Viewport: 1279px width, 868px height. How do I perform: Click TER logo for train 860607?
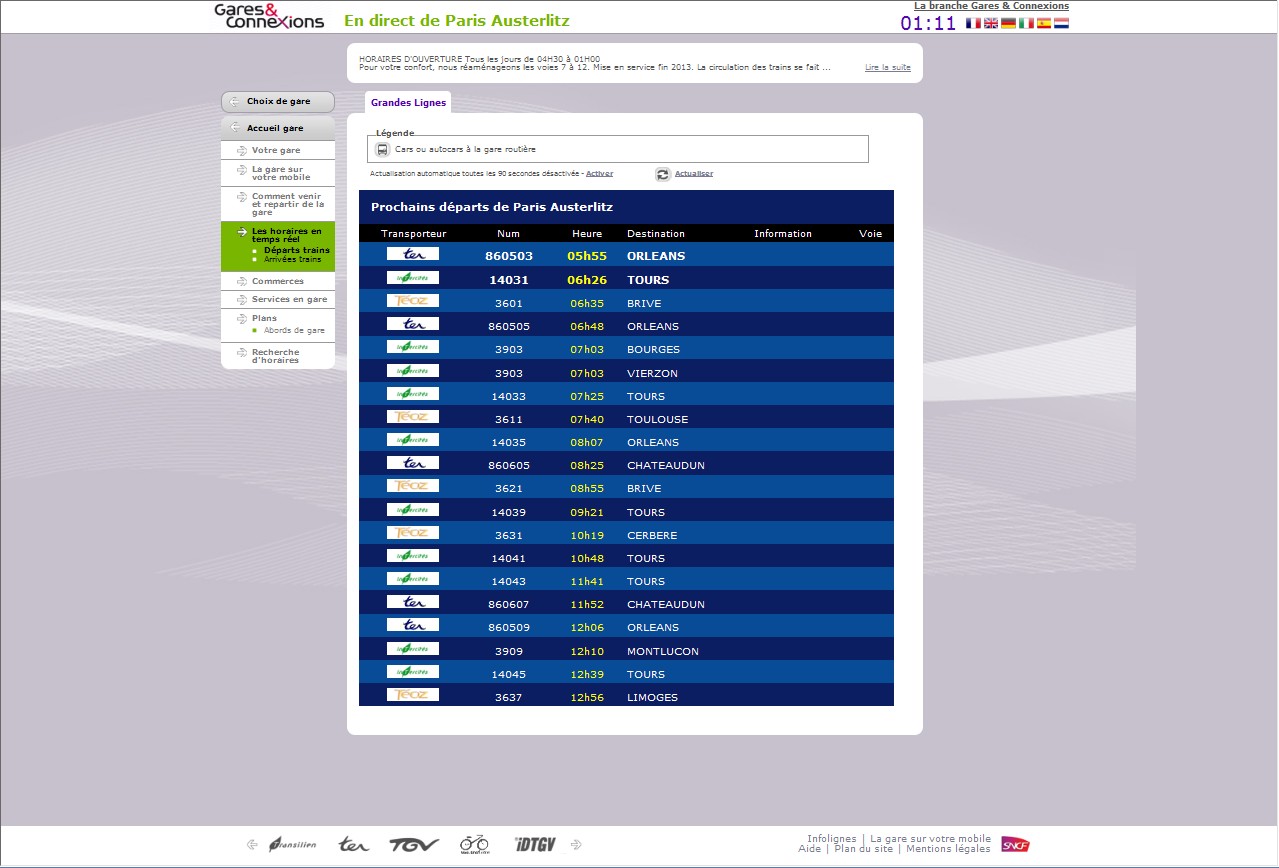point(413,602)
